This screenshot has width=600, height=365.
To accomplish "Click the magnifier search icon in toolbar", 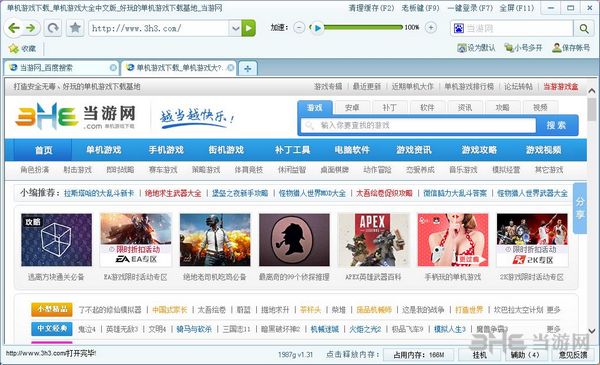I will pos(584,28).
